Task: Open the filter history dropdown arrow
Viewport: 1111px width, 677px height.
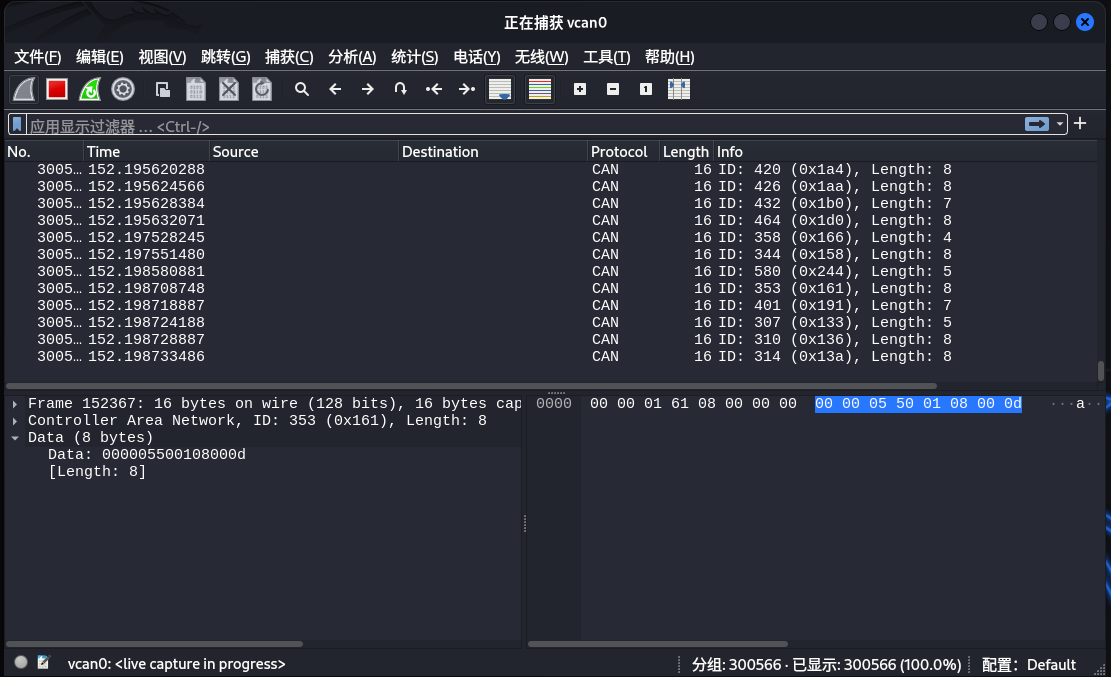Action: (x=1060, y=124)
